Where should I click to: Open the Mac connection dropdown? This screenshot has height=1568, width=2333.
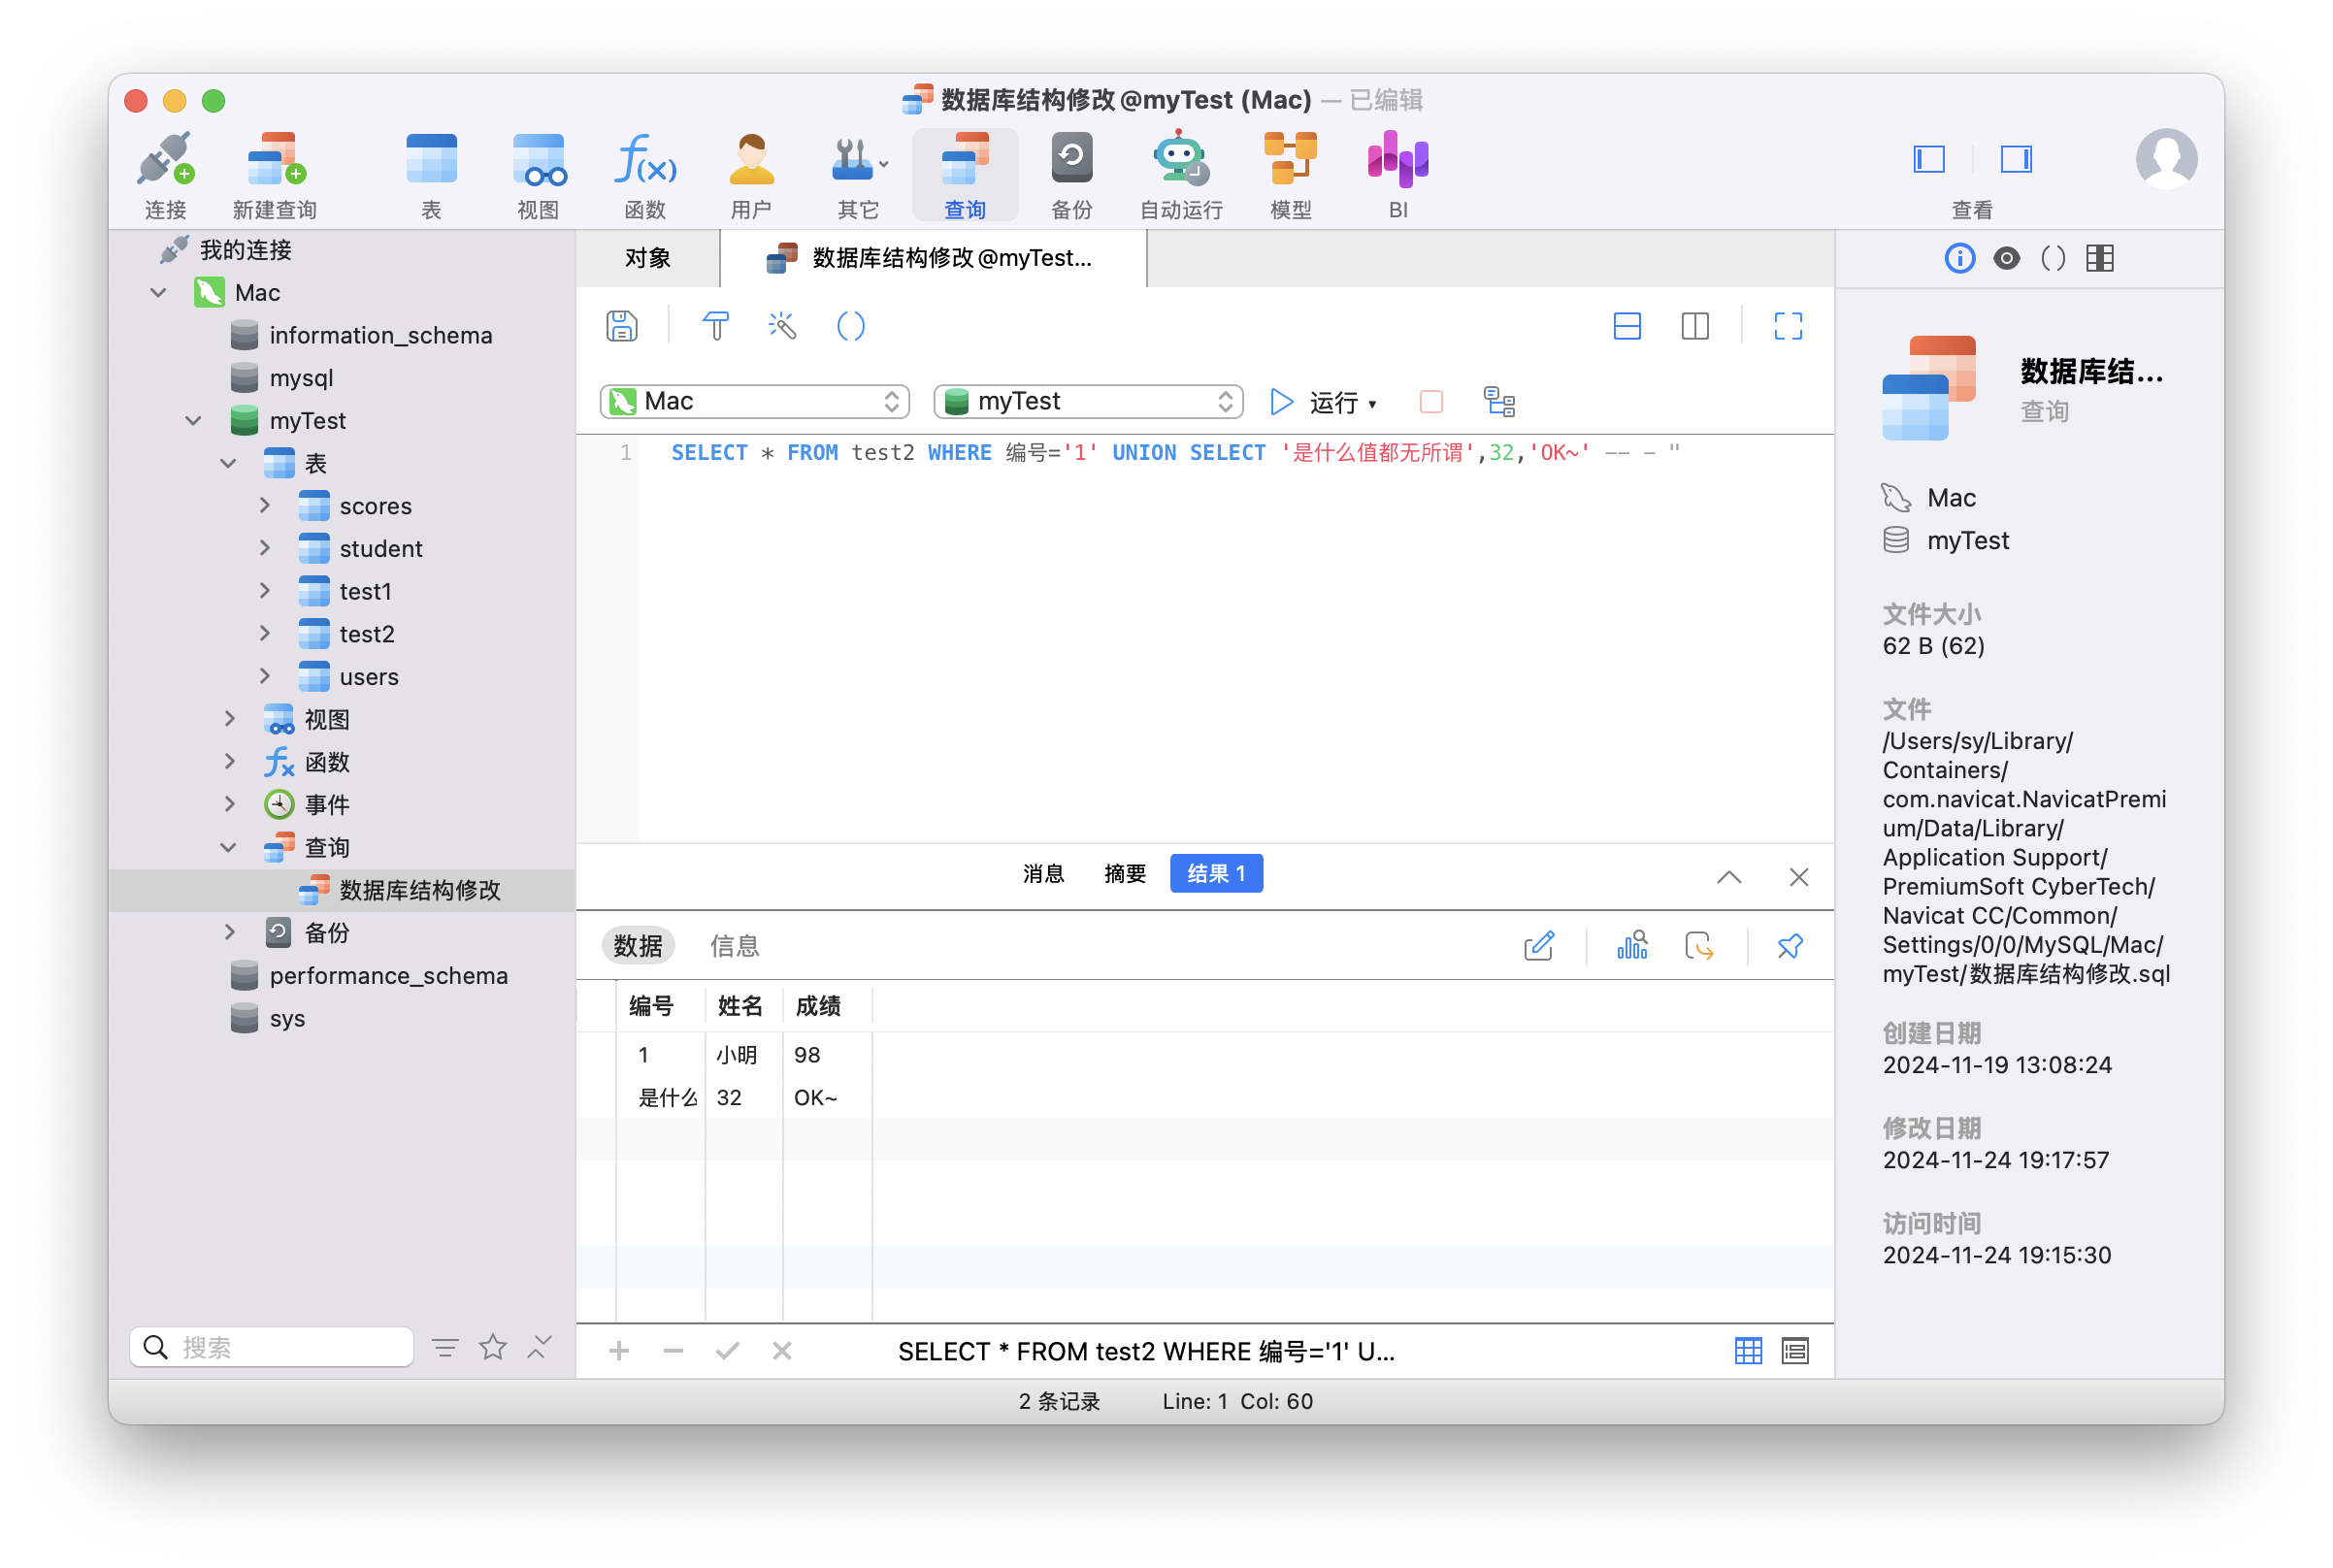click(x=755, y=402)
